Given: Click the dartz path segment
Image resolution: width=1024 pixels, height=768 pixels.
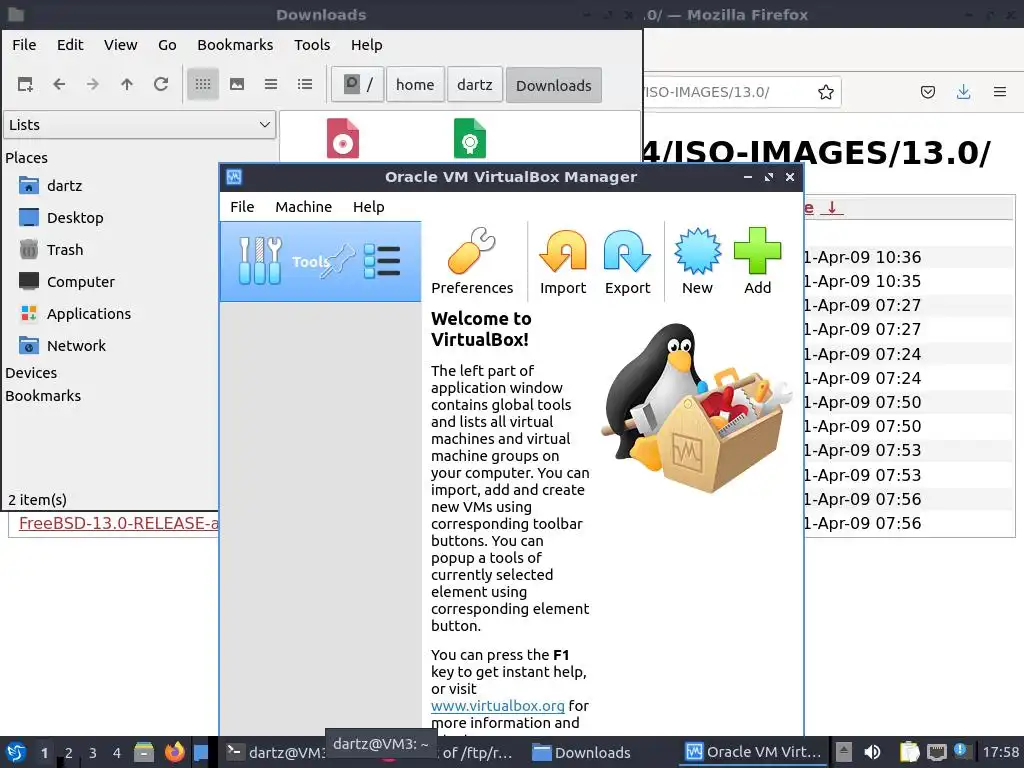Looking at the screenshot, I should pos(475,84).
